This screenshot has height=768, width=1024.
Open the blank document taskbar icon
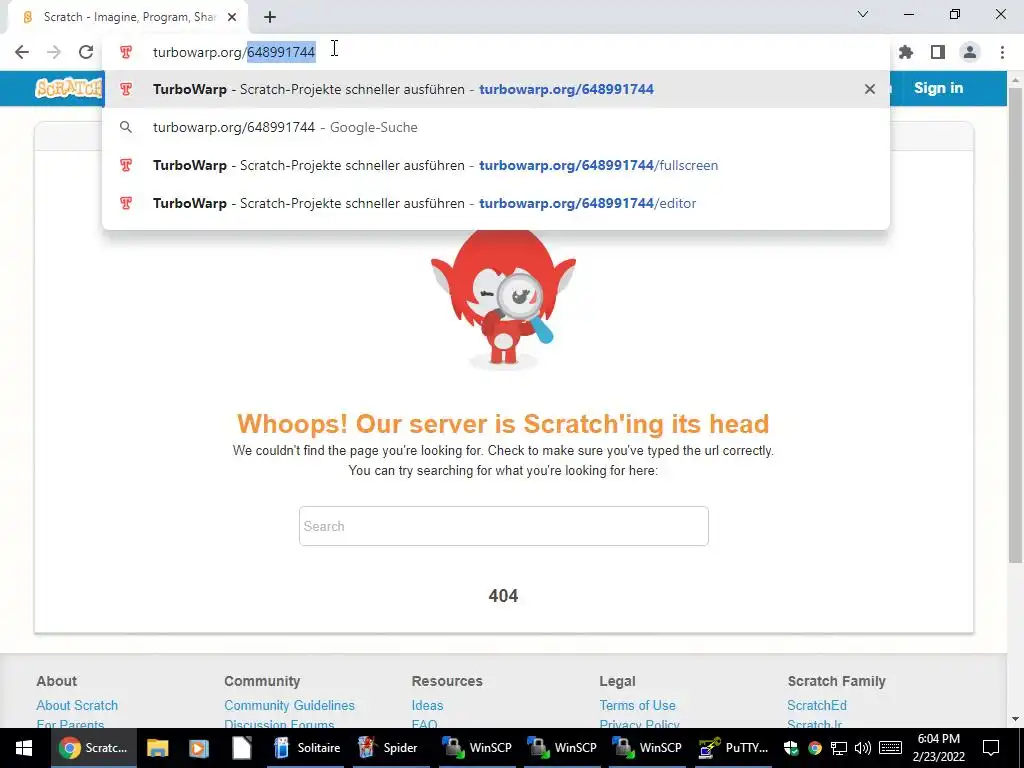pos(241,748)
